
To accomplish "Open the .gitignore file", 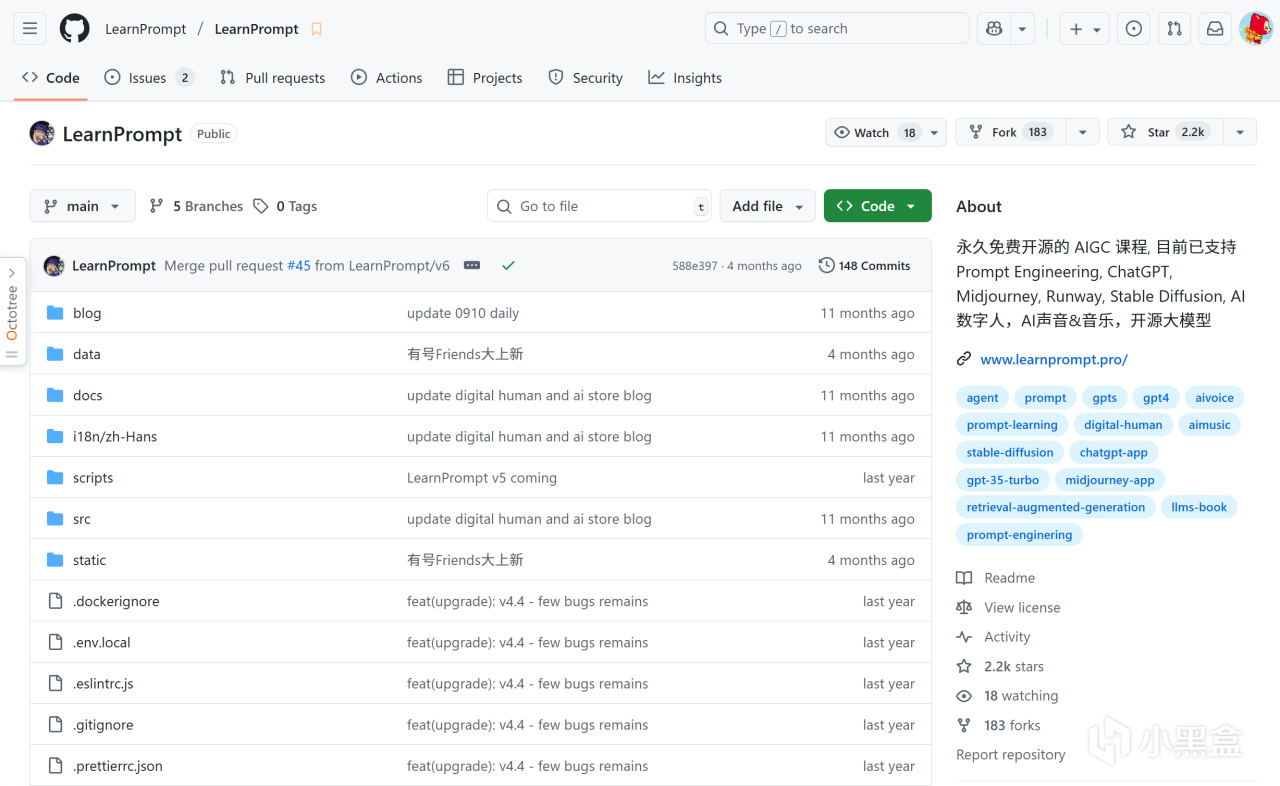I will pos(103,725).
